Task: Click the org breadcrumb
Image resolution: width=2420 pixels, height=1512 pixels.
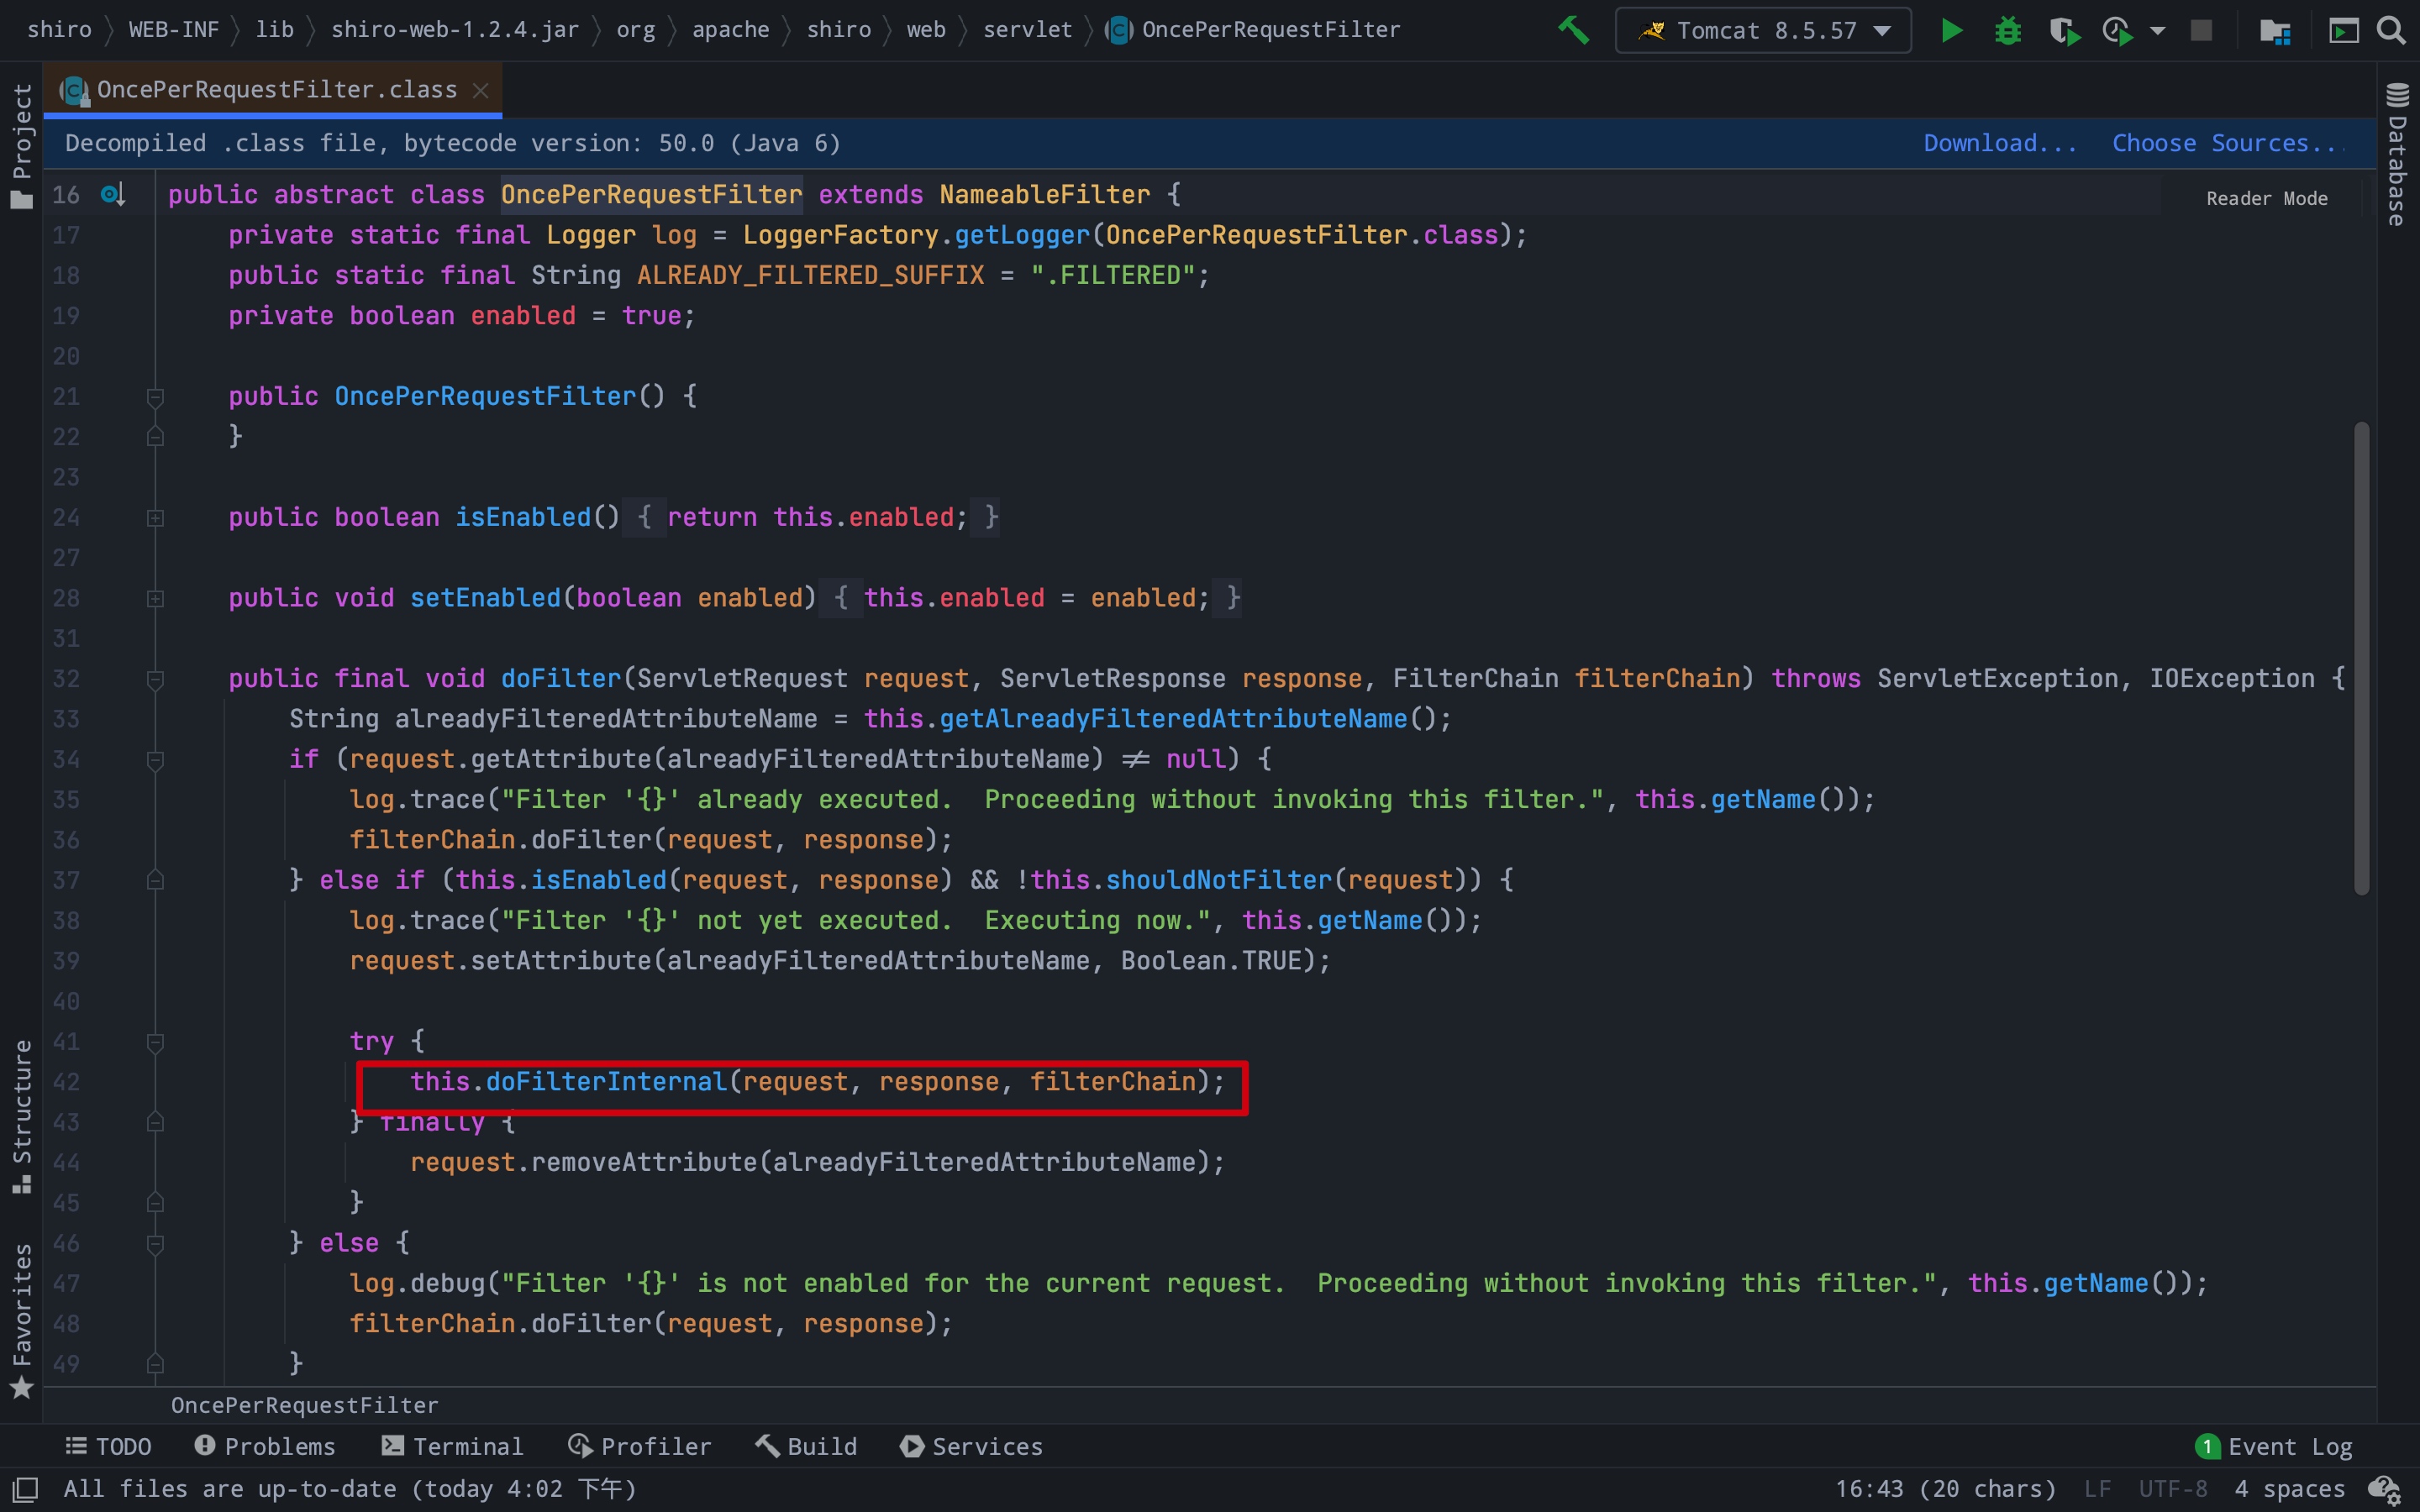Action: tap(635, 30)
